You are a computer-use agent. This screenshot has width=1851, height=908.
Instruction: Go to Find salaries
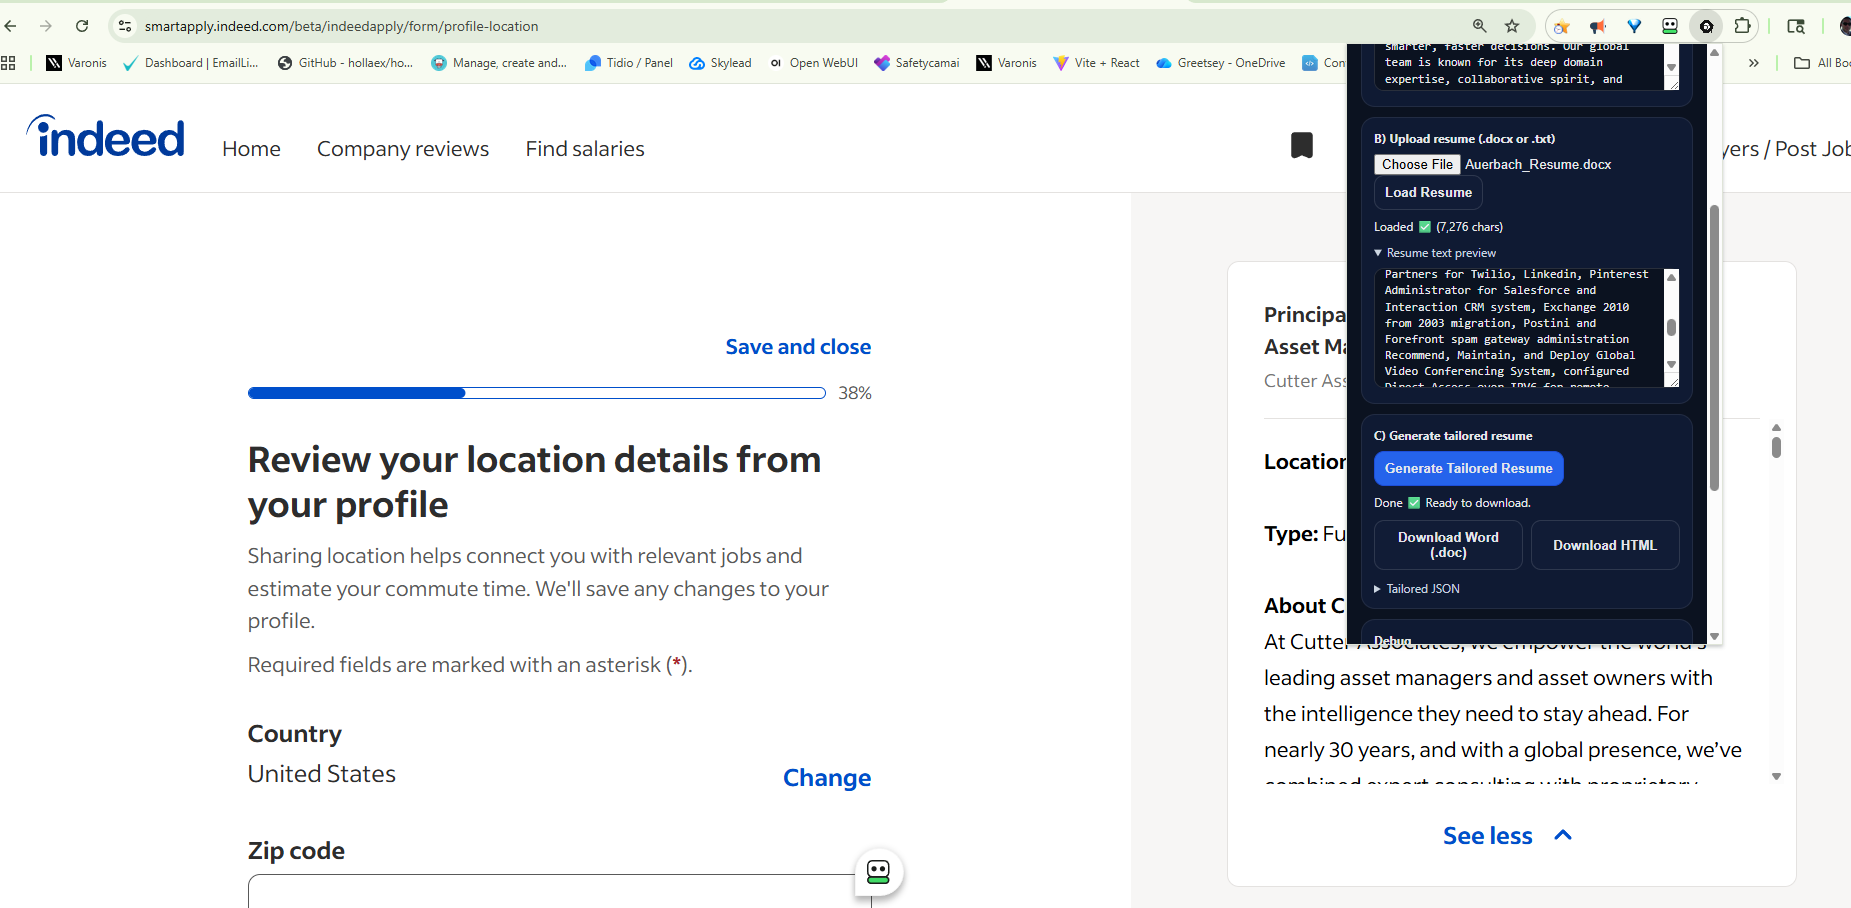tap(585, 149)
